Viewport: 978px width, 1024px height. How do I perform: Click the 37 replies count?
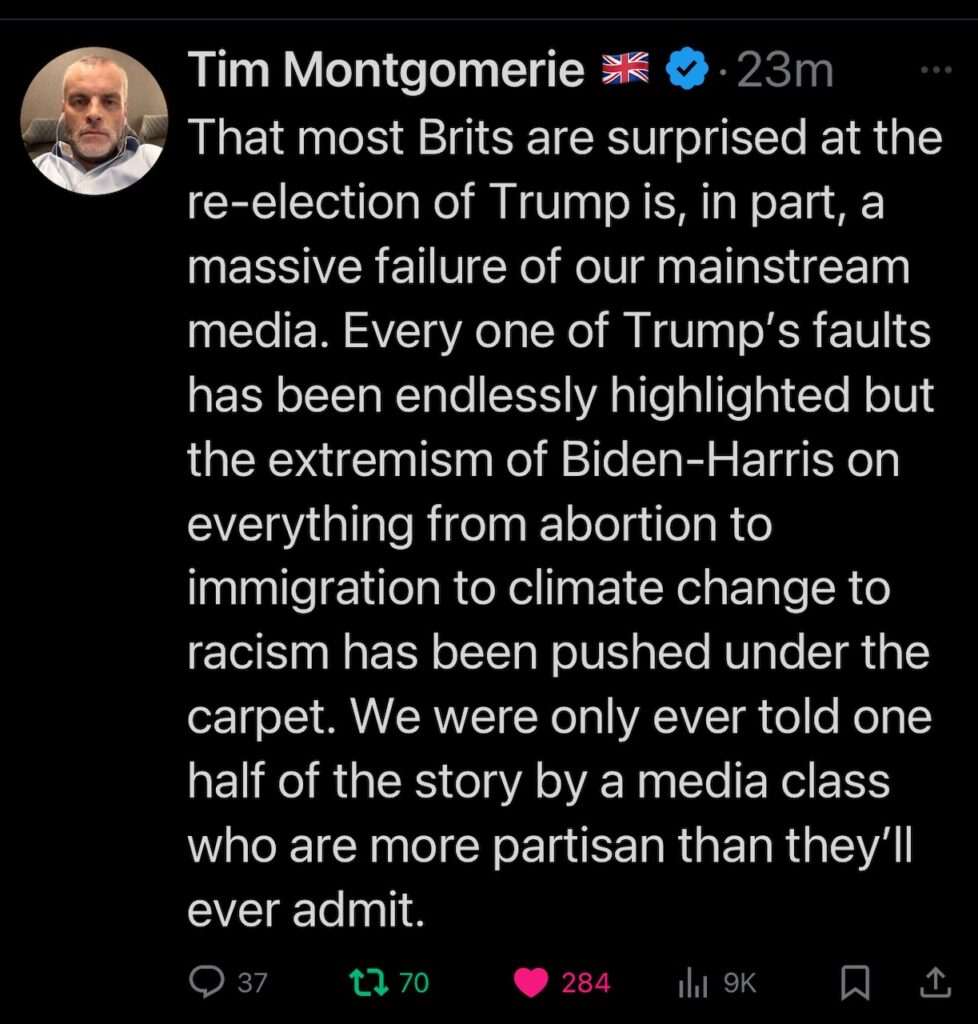[x=252, y=983]
